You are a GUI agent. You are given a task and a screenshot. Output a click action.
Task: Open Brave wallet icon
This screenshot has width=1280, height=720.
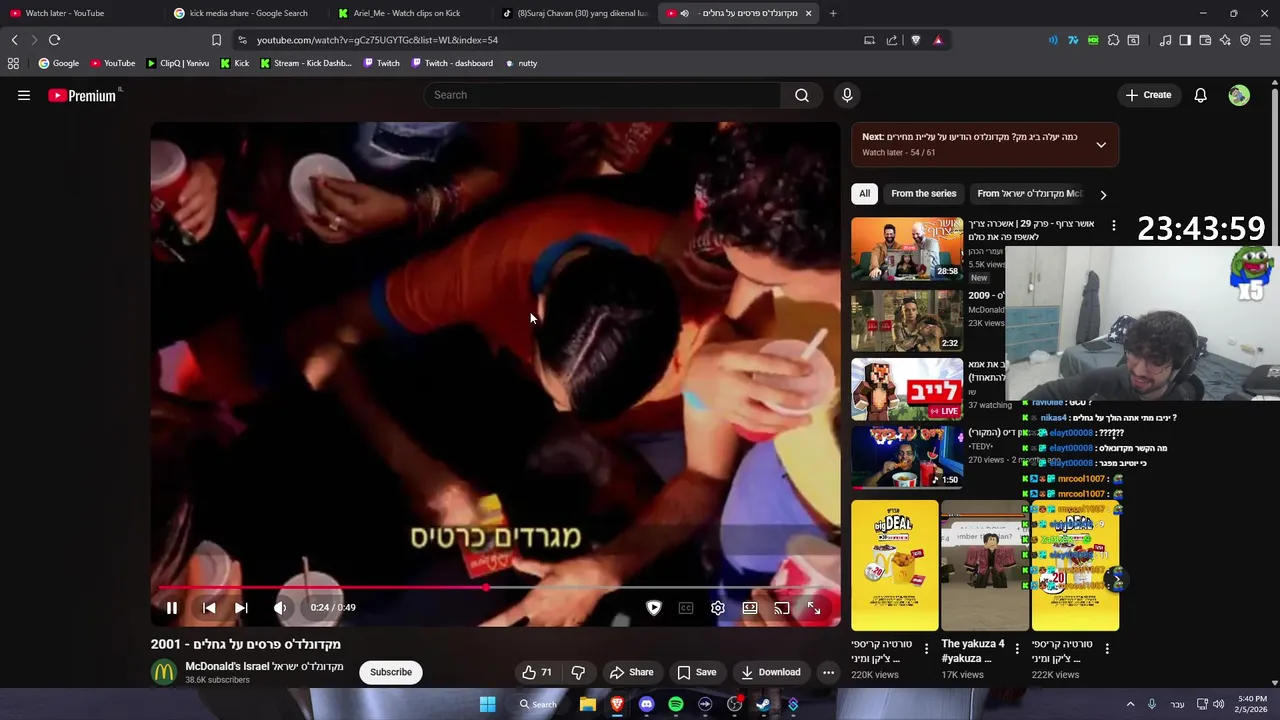click(1205, 40)
